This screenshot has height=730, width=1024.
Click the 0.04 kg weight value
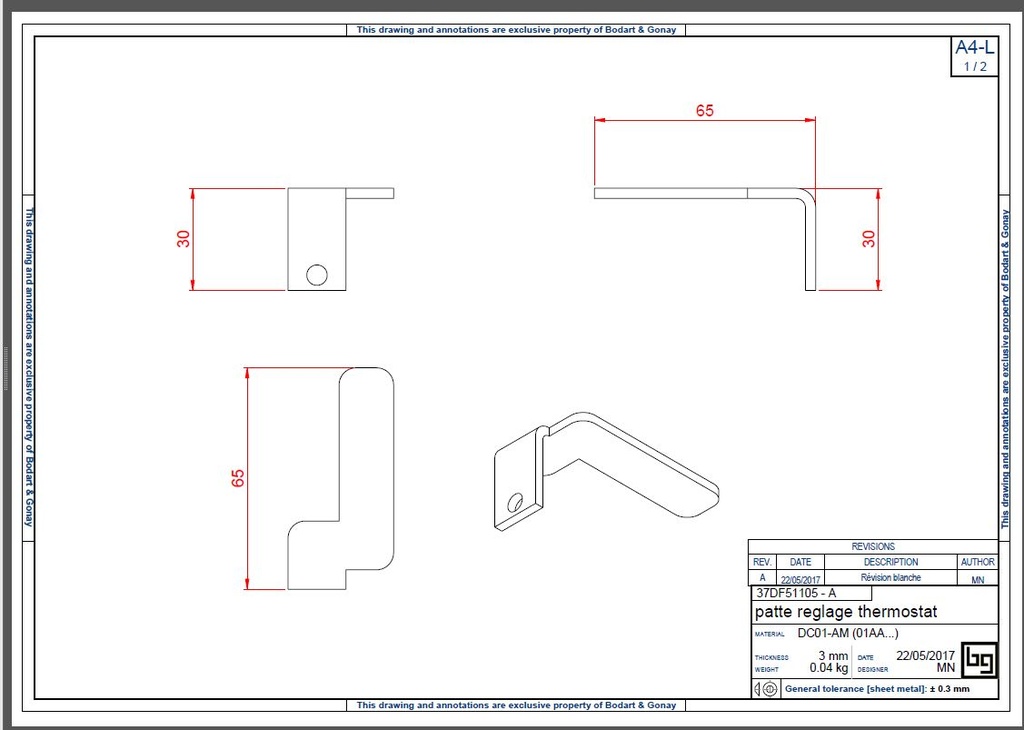(x=828, y=668)
